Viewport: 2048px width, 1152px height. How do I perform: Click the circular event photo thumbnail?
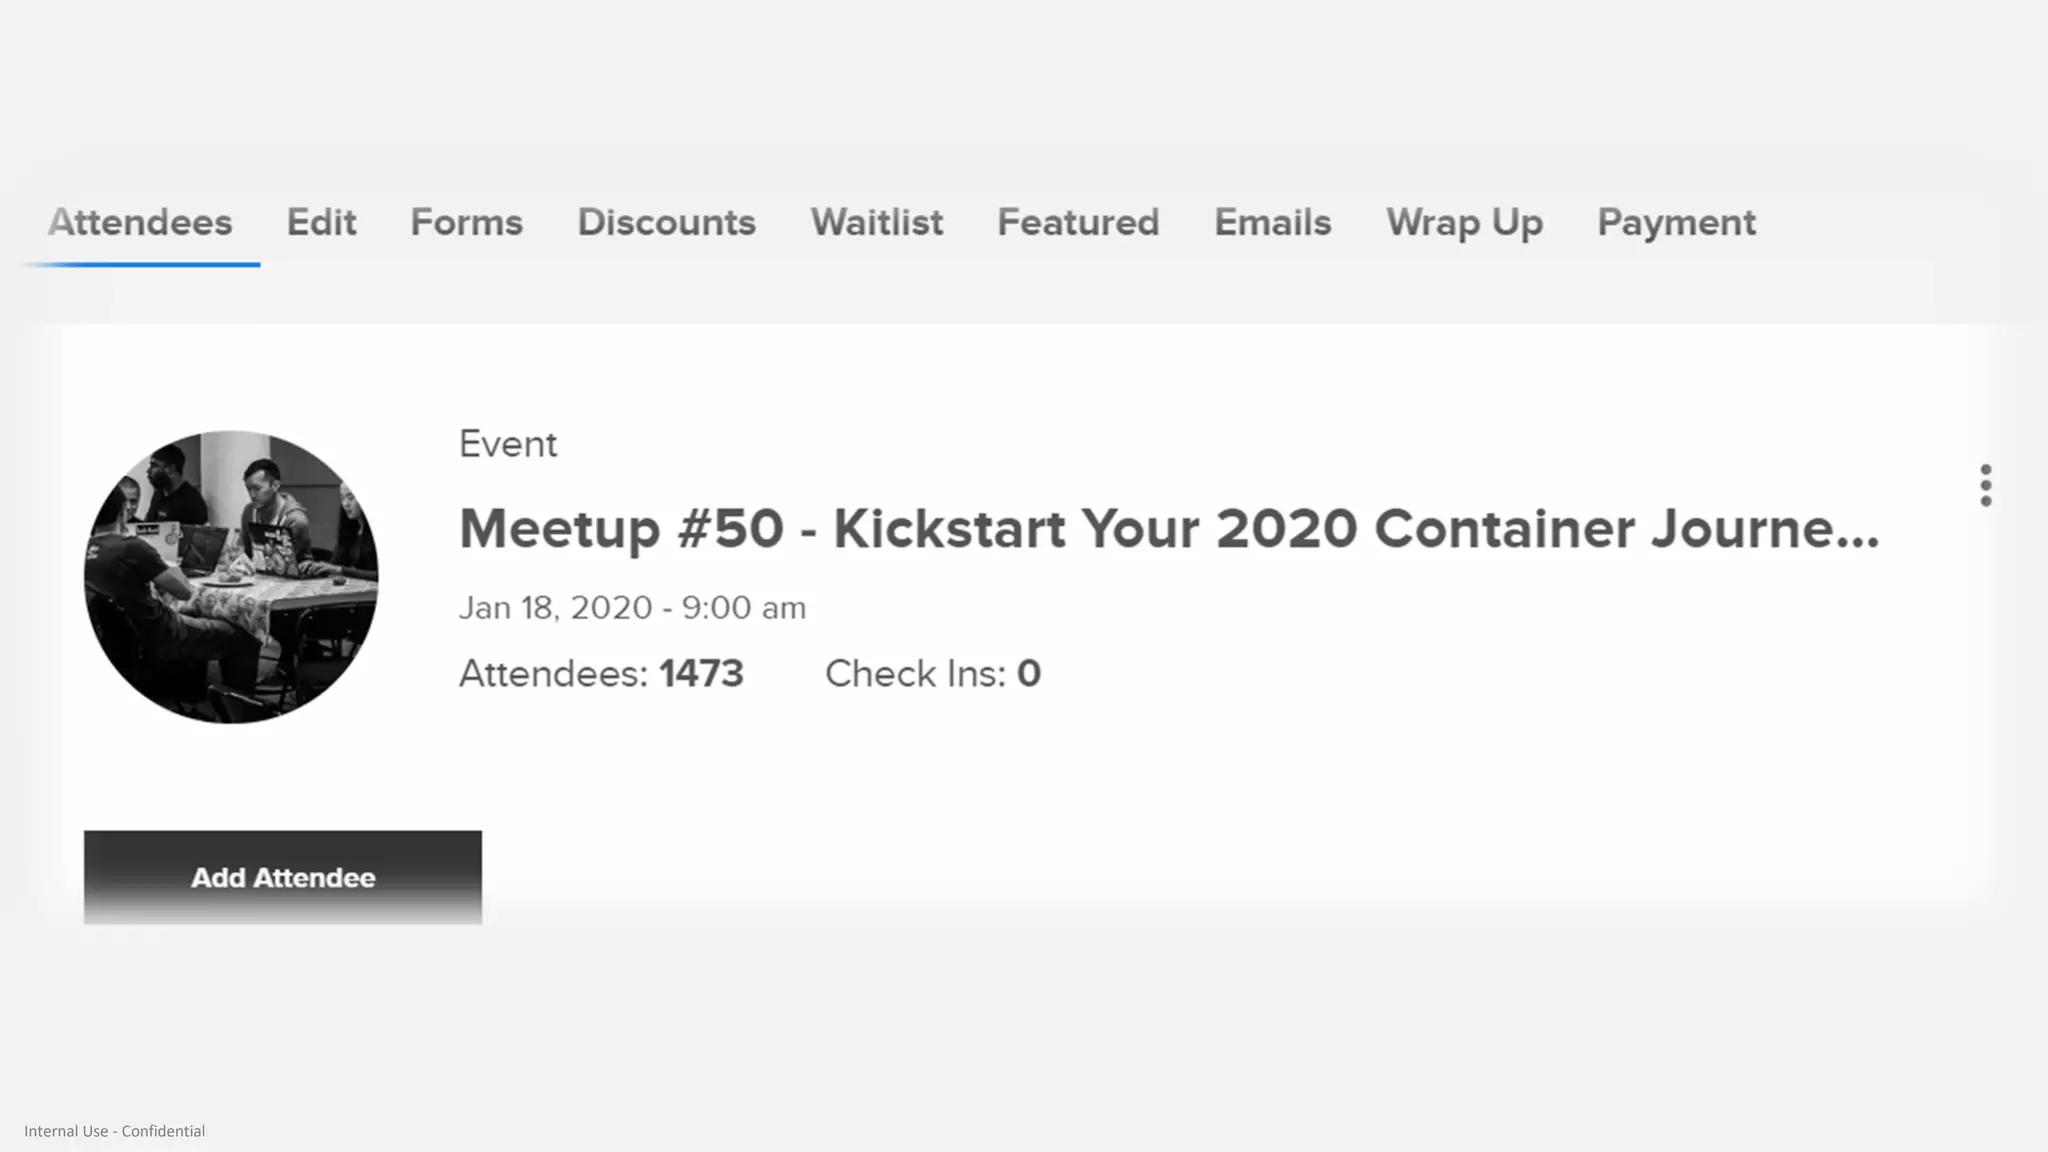231,577
